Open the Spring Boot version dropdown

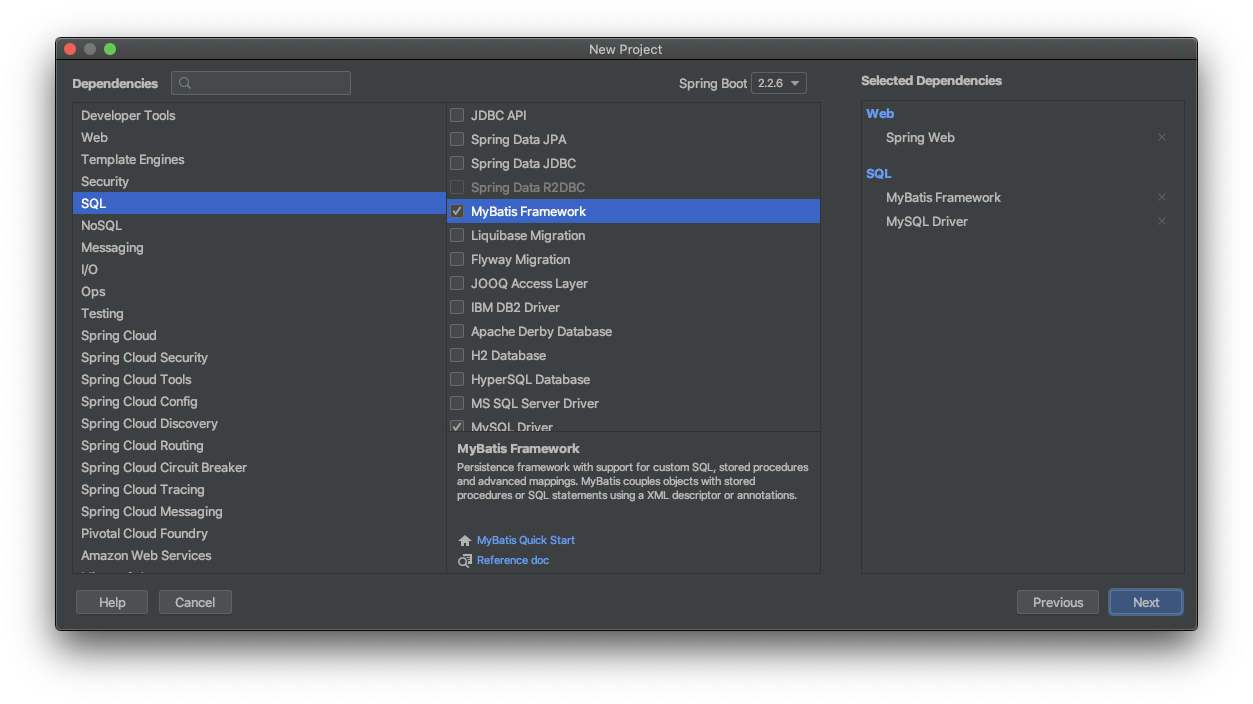[x=779, y=83]
